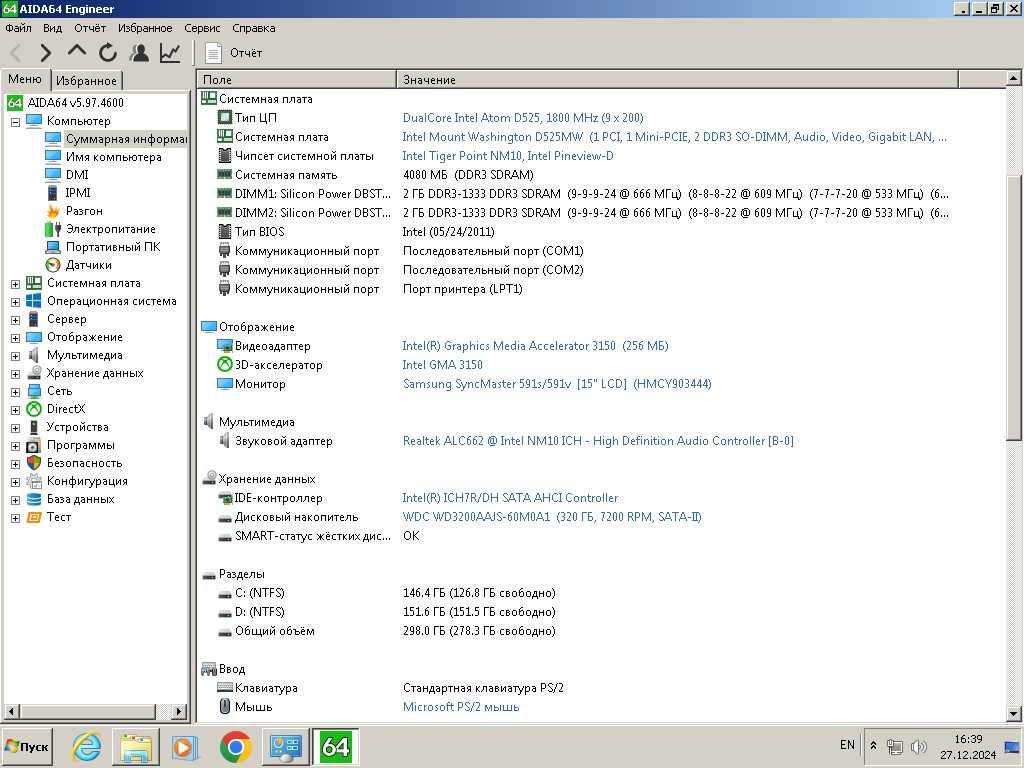Select Суммарная информация in the tree
Screen dimensions: 1024x768
[x=116, y=138]
